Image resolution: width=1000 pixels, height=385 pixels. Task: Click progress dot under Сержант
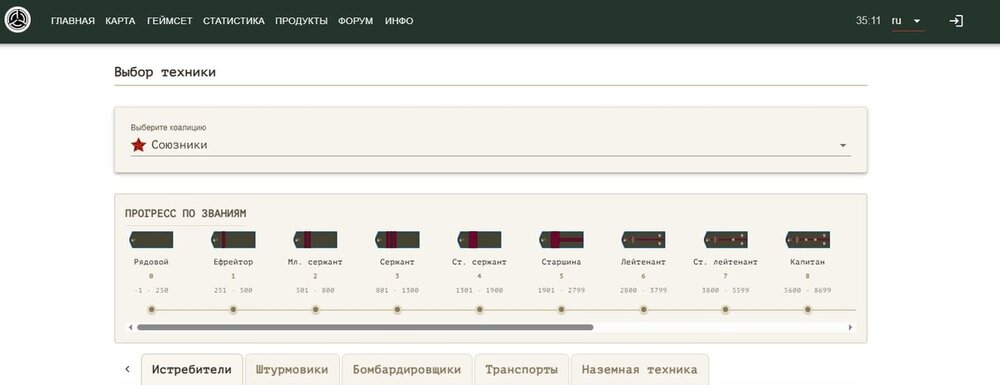397,310
